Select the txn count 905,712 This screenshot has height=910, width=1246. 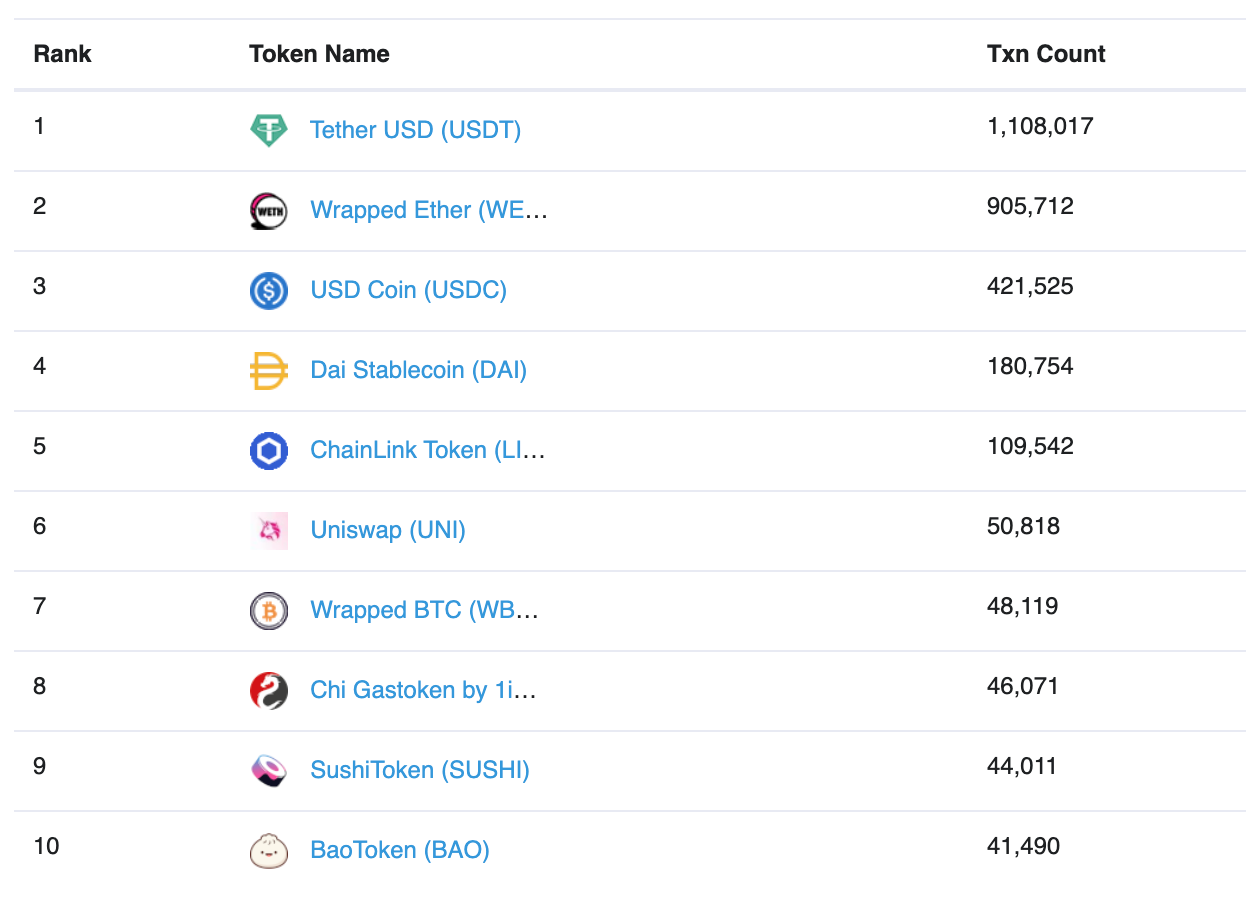[1030, 207]
